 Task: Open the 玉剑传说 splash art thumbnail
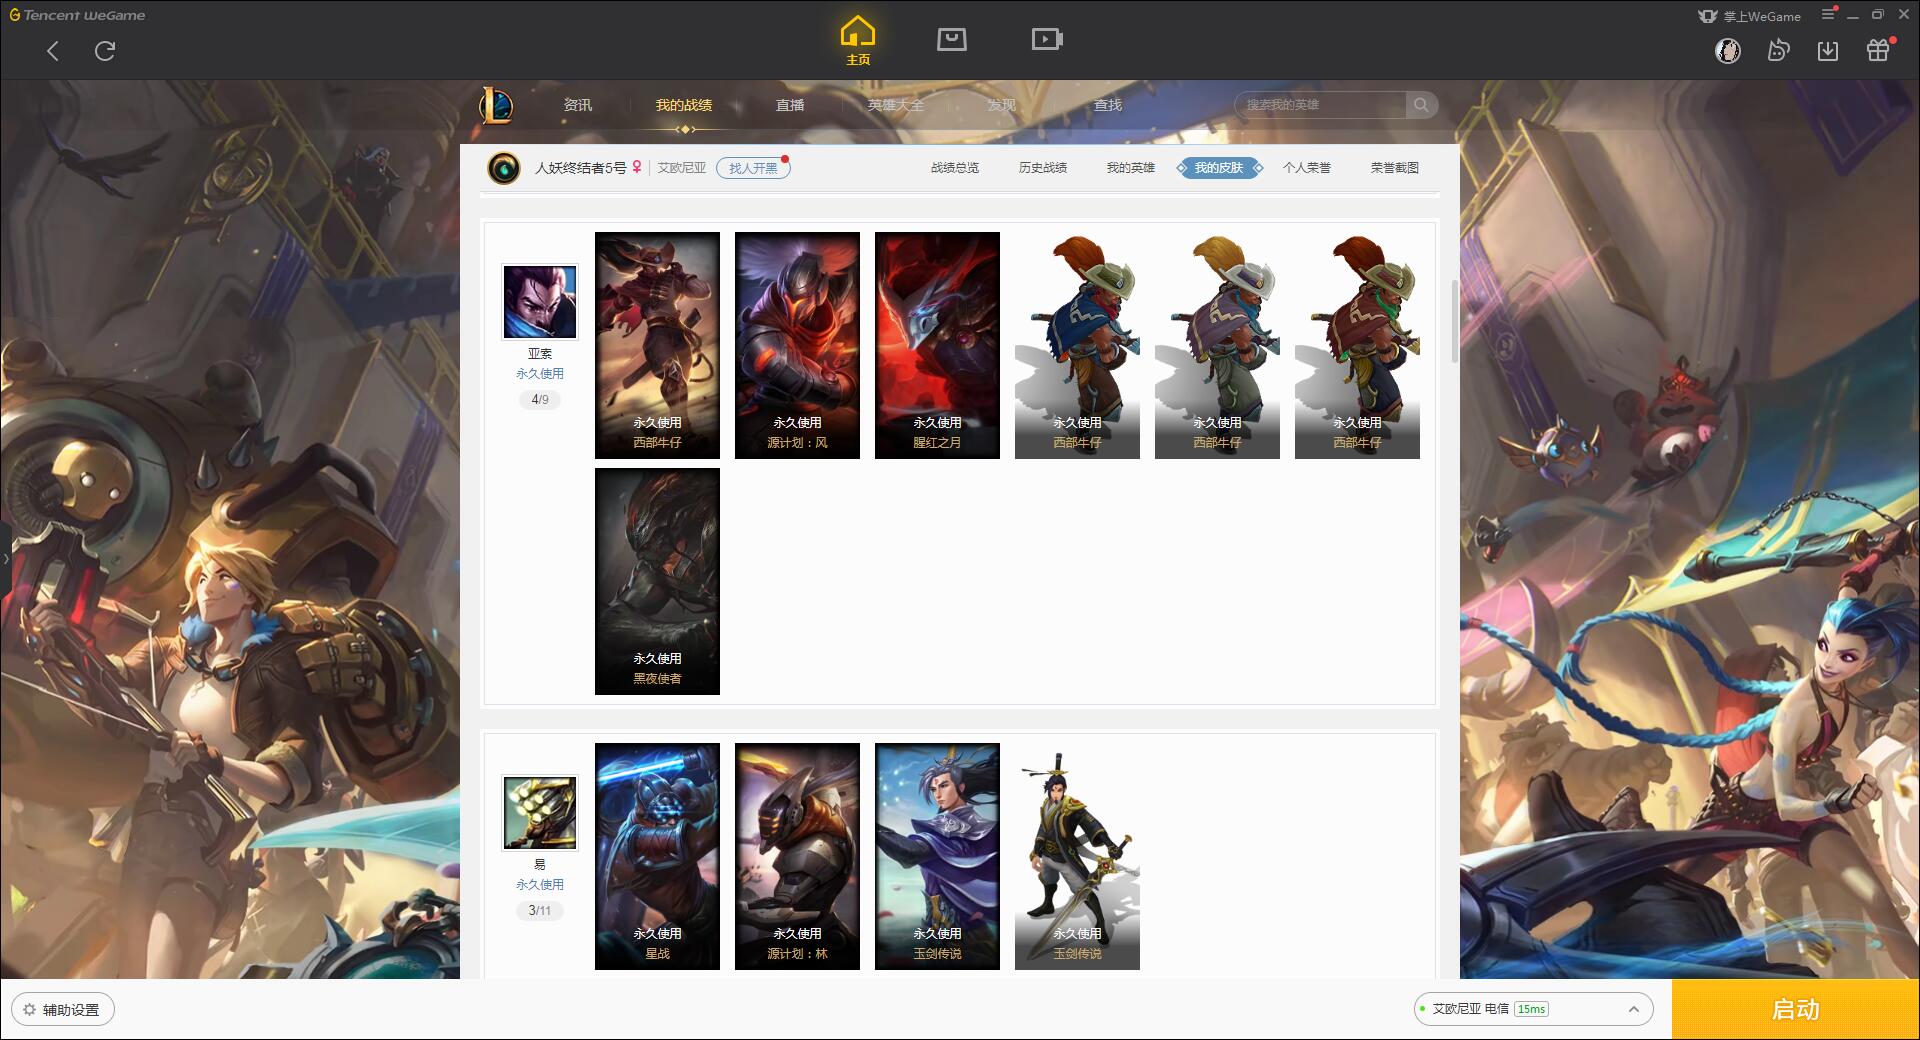tap(937, 856)
